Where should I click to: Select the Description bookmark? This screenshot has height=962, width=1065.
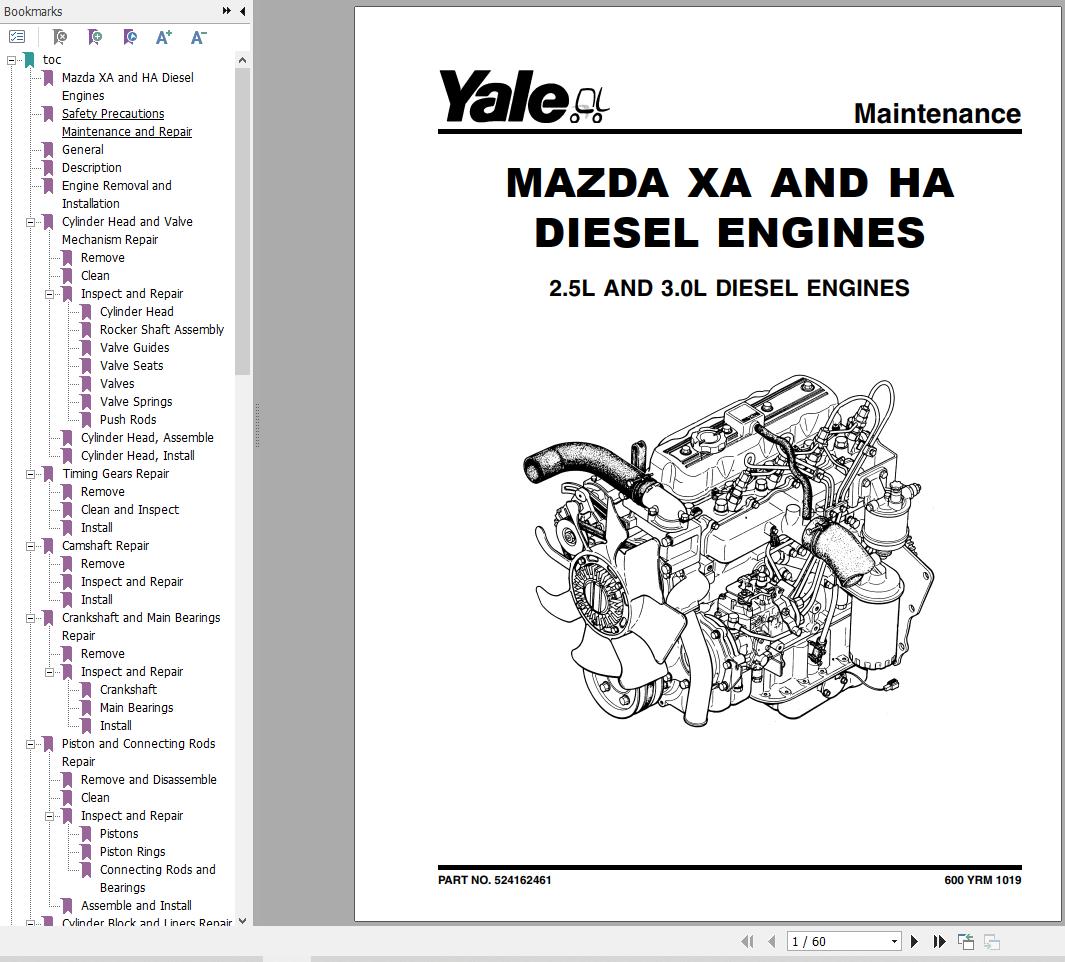pos(91,167)
